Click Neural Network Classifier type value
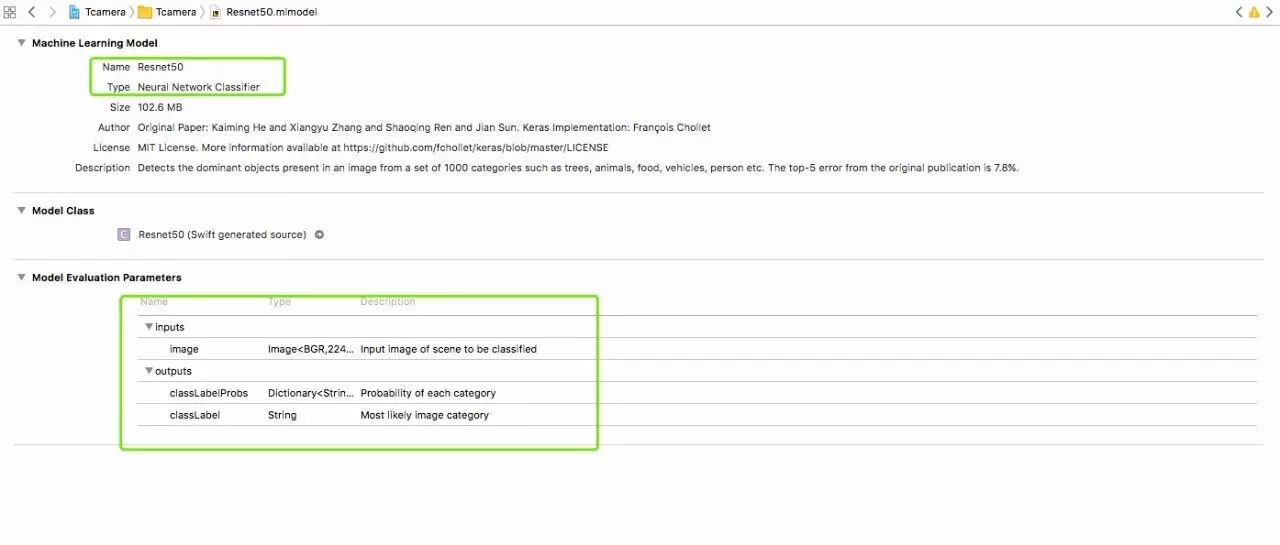 click(198, 87)
